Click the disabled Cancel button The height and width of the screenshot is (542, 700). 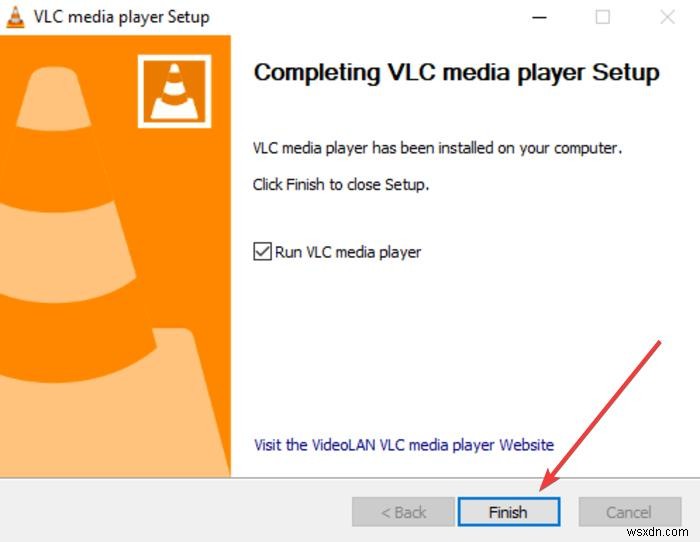click(x=629, y=512)
